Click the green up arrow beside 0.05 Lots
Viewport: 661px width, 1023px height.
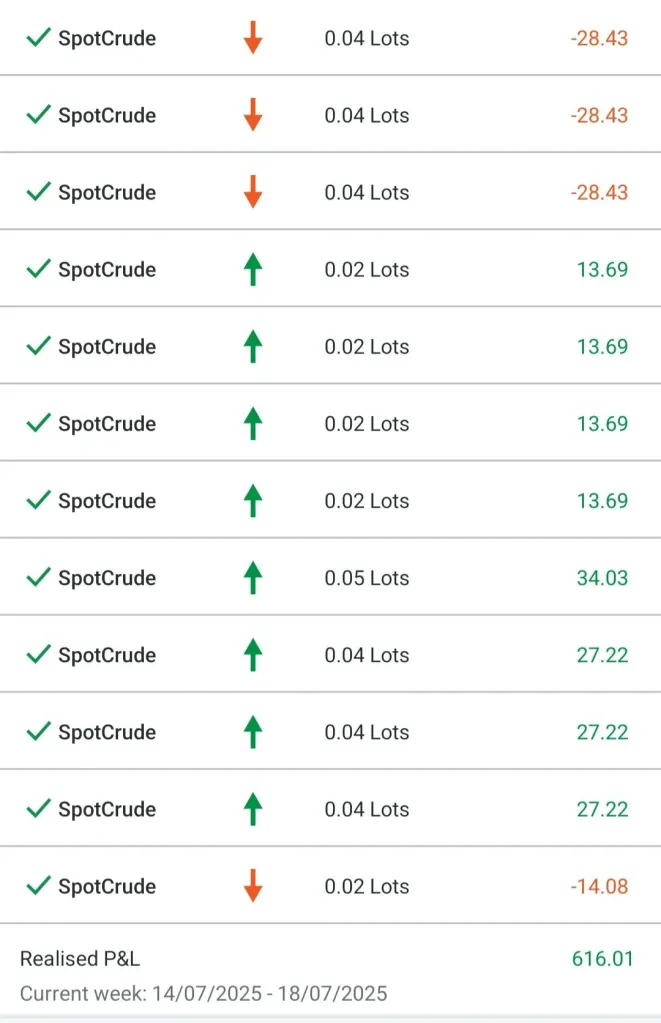click(x=253, y=577)
